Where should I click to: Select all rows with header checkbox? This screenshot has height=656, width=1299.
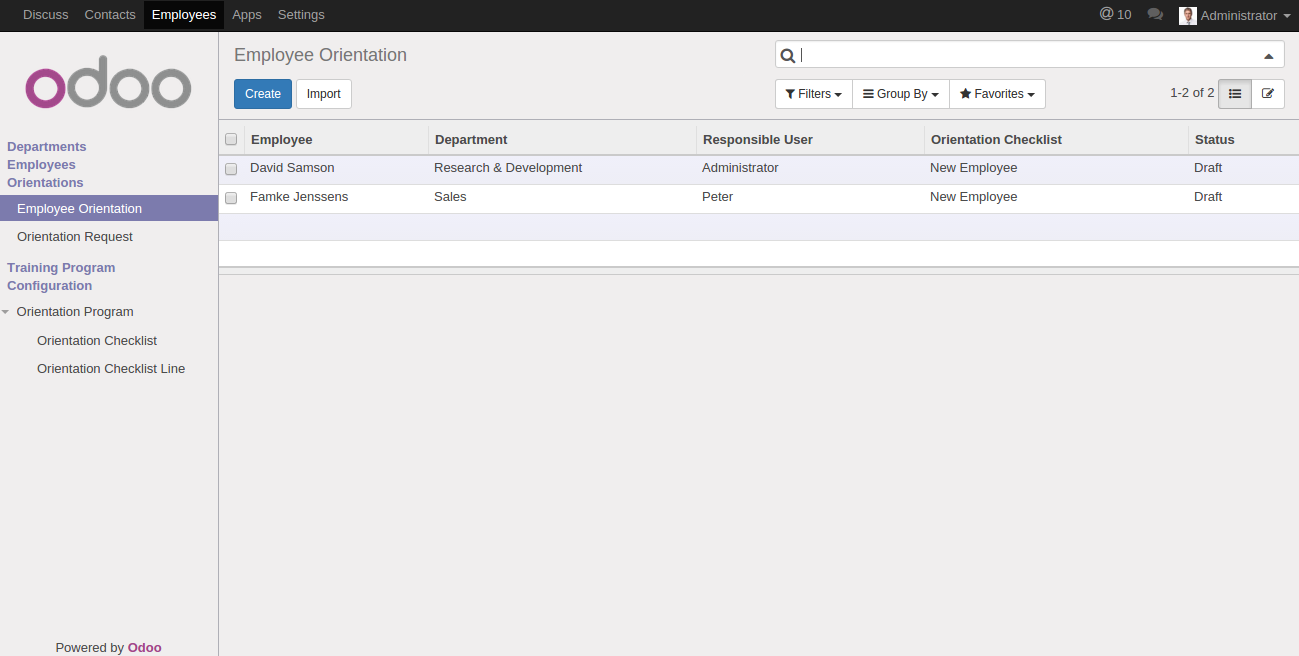click(231, 140)
